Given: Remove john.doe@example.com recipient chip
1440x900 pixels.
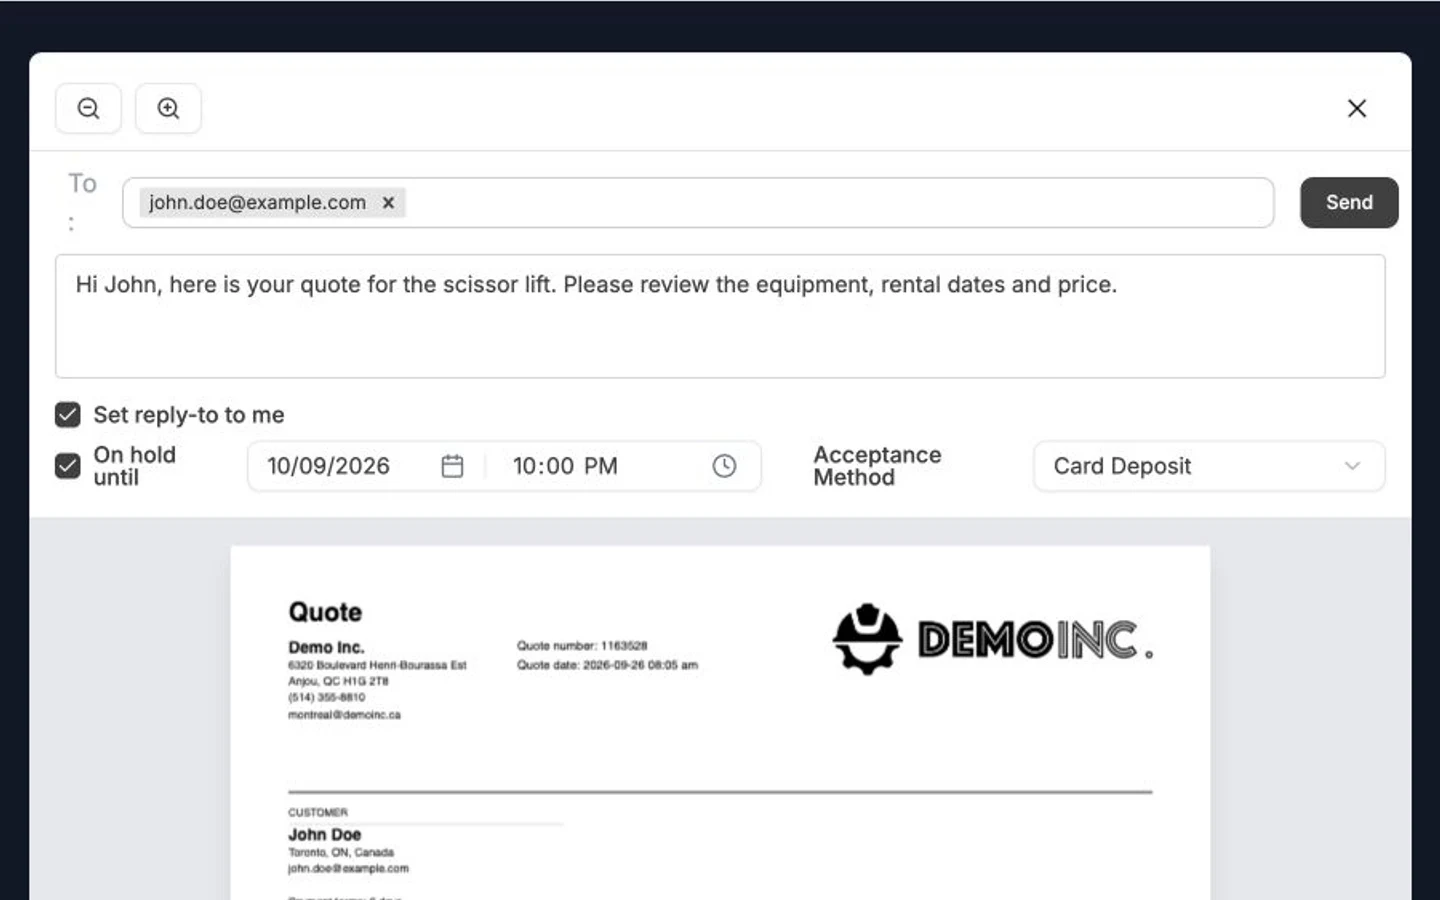Looking at the screenshot, I should click(388, 202).
